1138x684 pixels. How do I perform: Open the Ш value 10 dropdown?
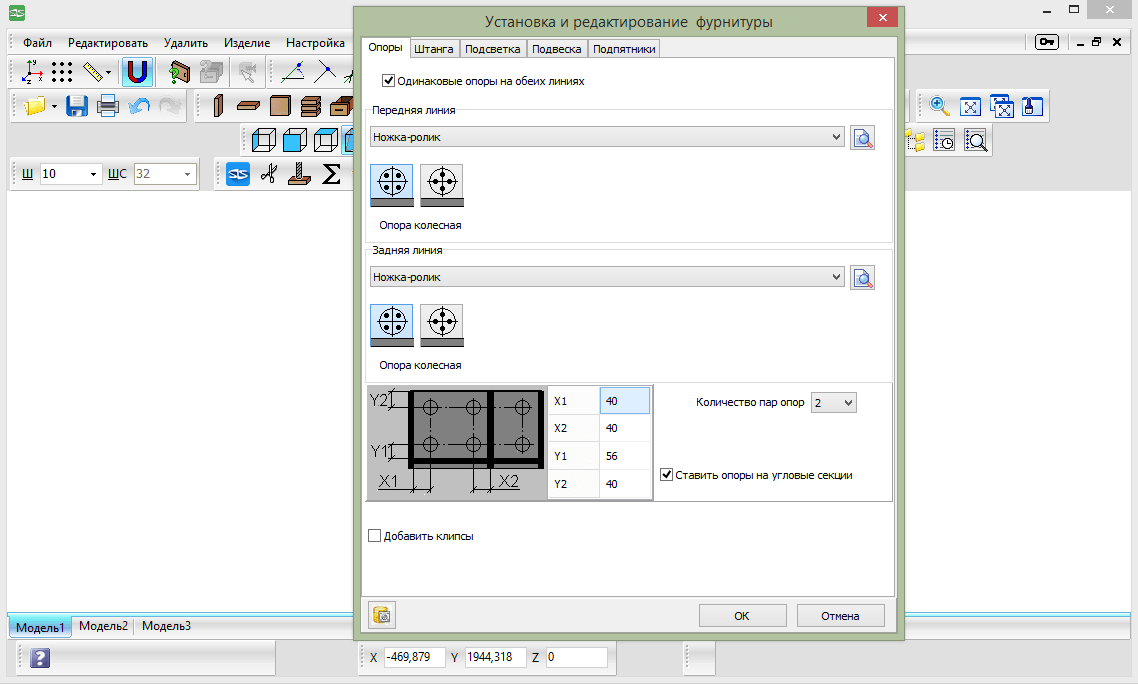(x=93, y=174)
